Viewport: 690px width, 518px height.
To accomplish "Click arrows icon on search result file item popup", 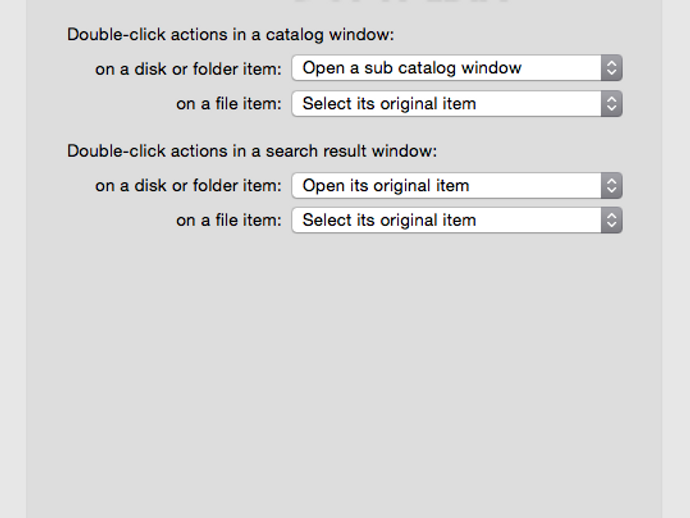I will tap(612, 220).
